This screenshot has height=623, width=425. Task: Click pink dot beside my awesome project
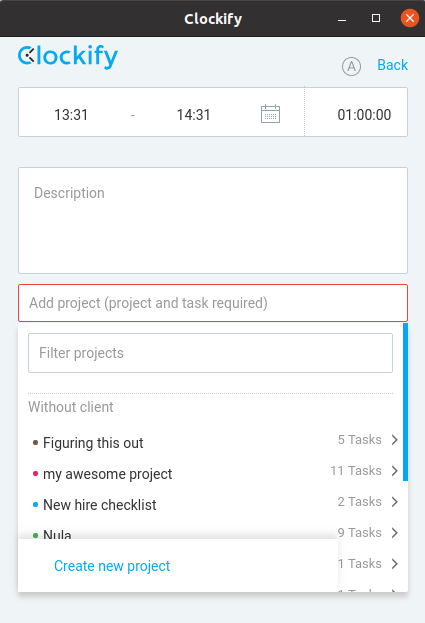[x=35, y=473]
